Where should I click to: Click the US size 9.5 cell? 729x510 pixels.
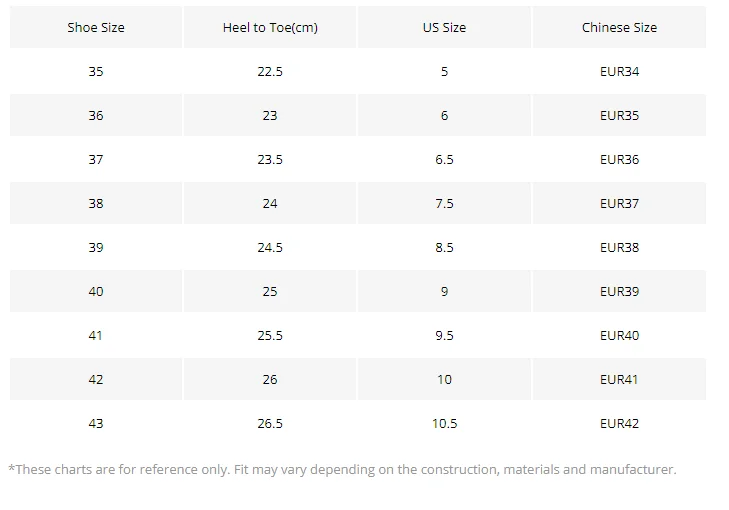click(x=444, y=335)
